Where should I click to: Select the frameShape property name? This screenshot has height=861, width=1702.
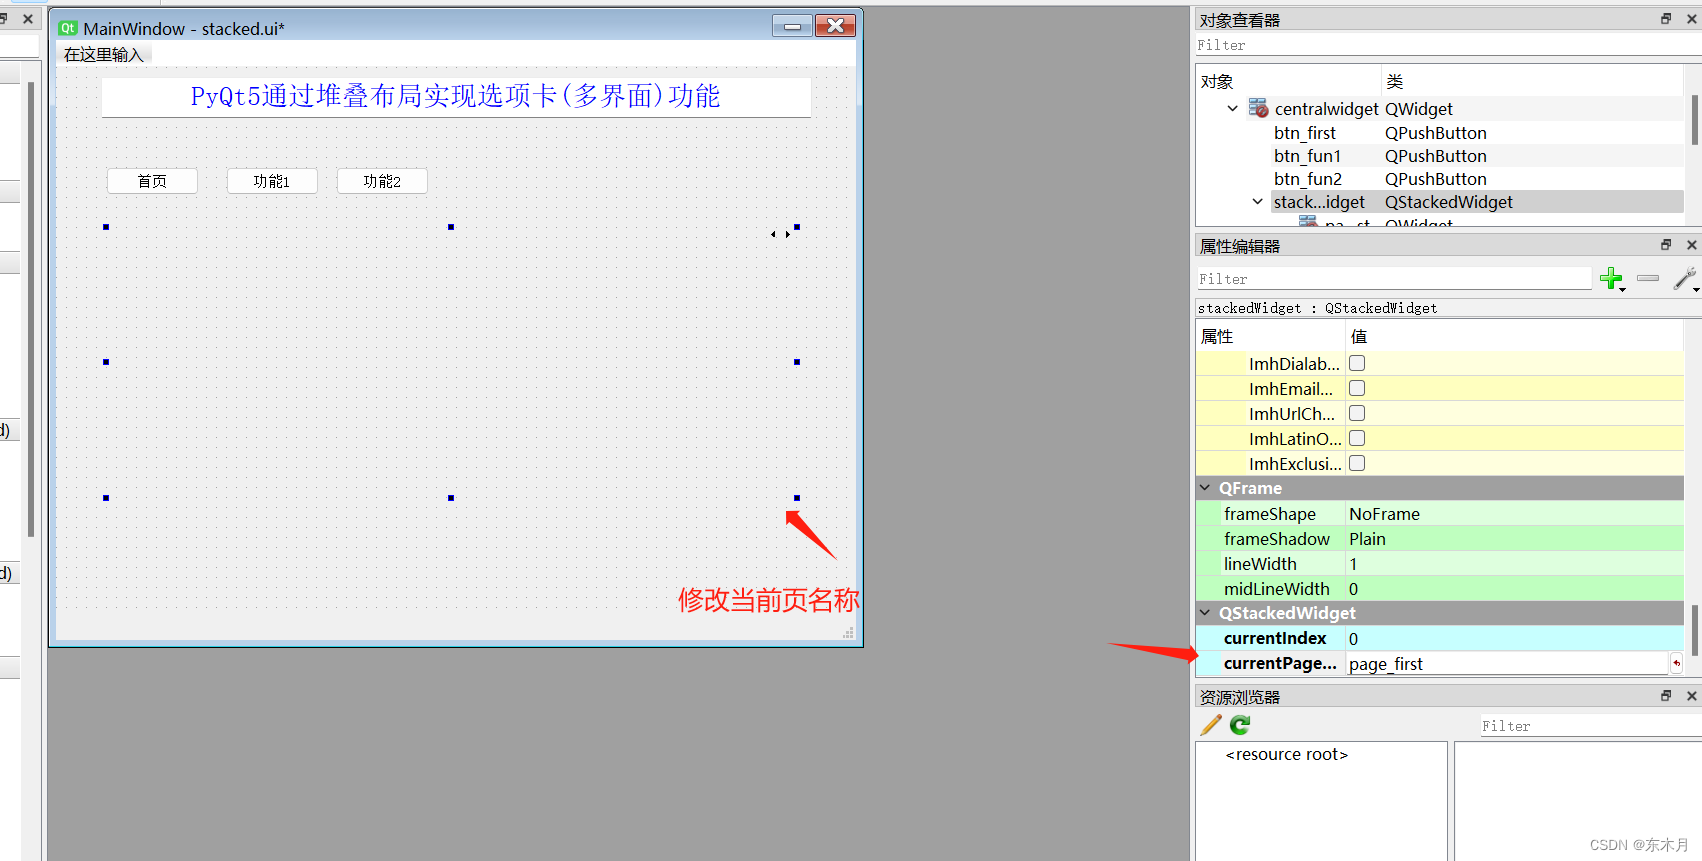[x=1270, y=513]
